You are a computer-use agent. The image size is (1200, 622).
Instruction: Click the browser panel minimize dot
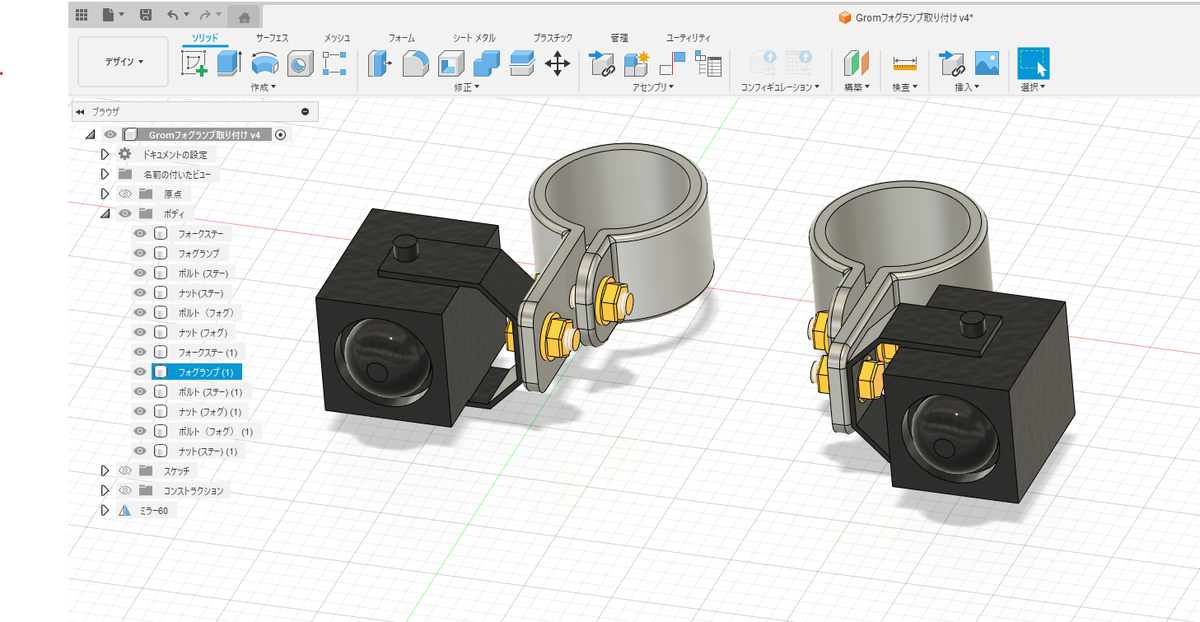305,112
